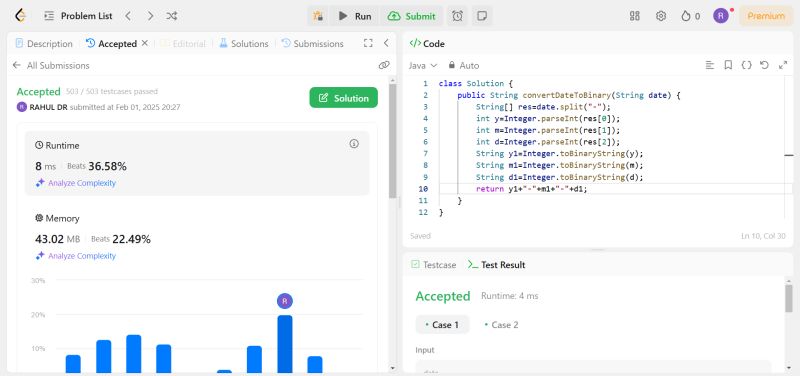Copy submission link icon
The image size is (800, 376).
(x=384, y=65)
